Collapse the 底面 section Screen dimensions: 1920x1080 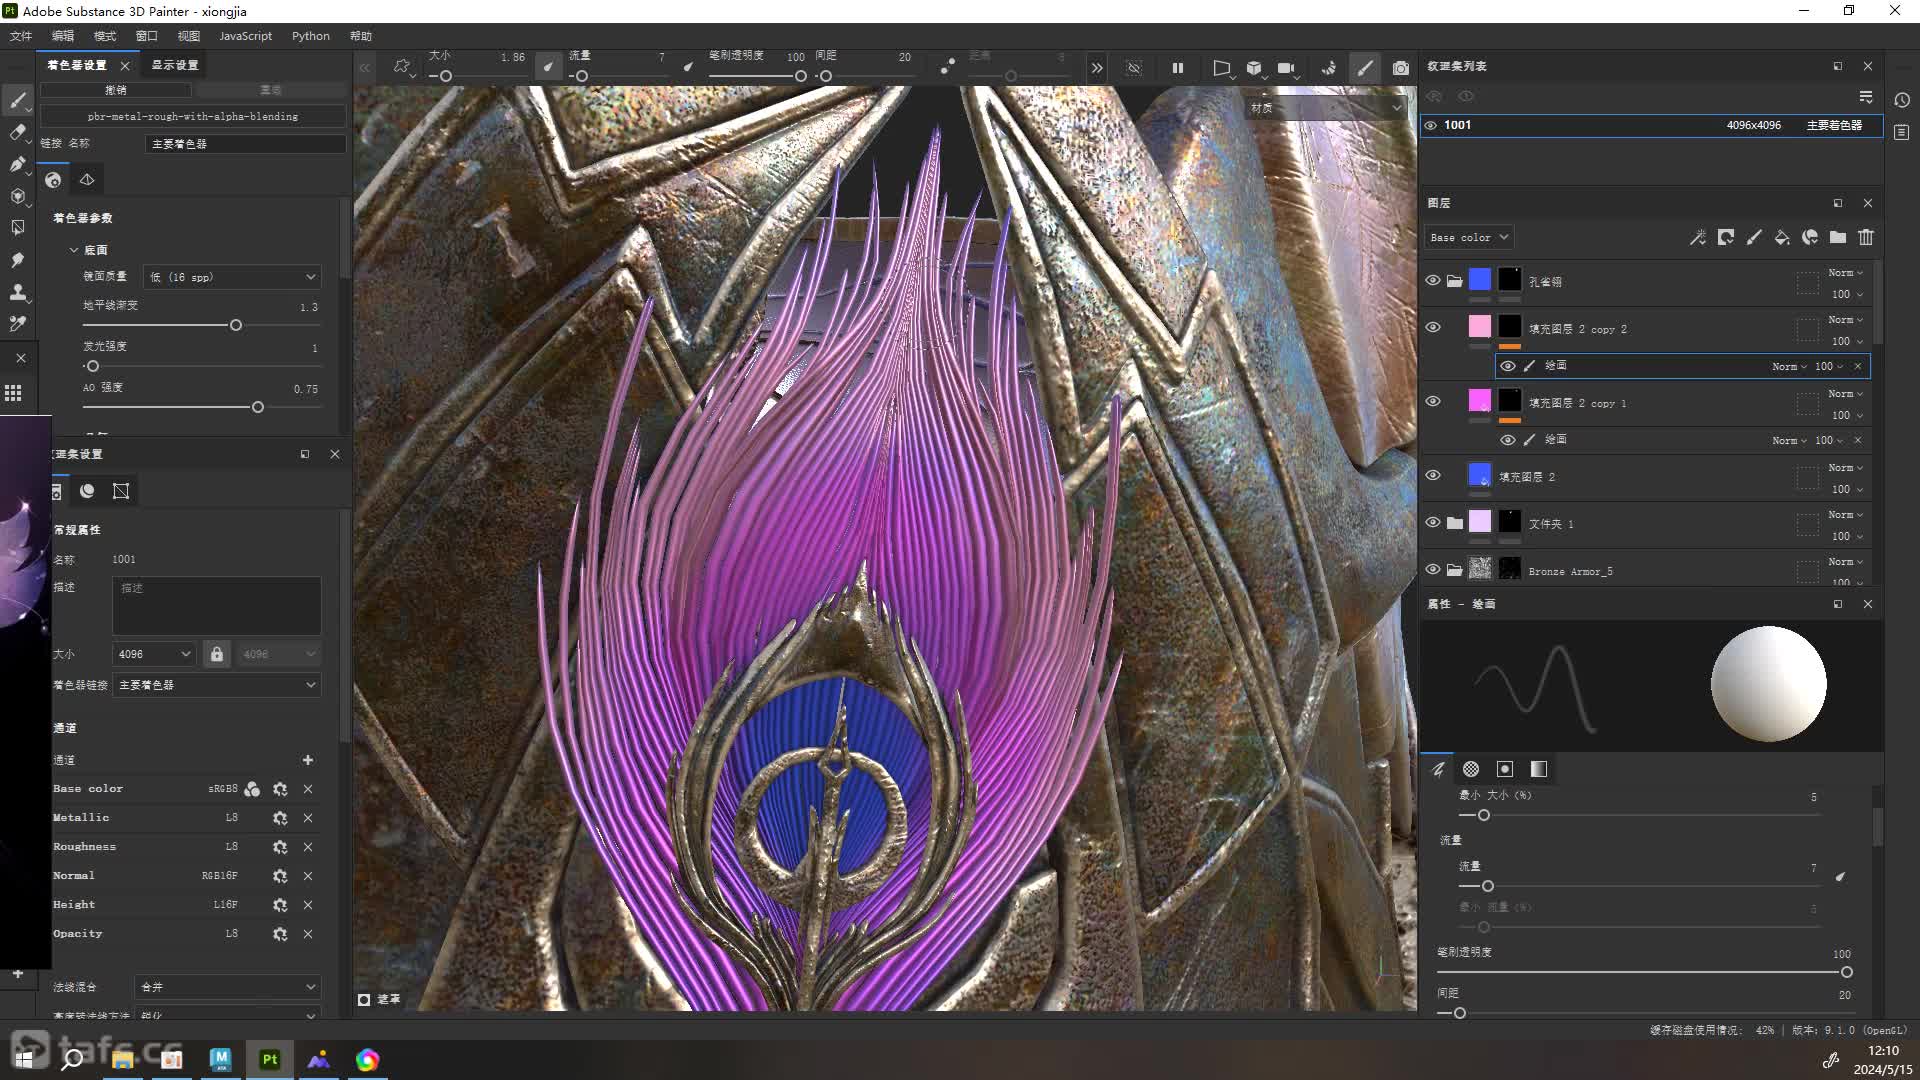click(74, 250)
